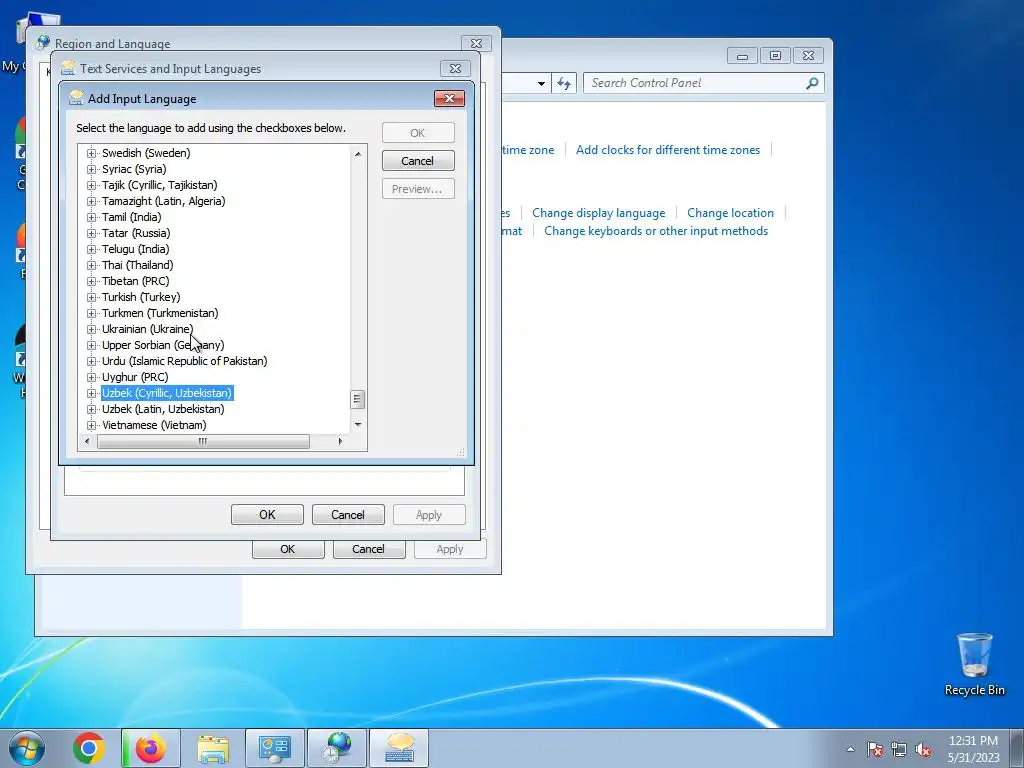Click the disabled OK button in Add Input Language
1024x768 pixels.
[418, 133]
